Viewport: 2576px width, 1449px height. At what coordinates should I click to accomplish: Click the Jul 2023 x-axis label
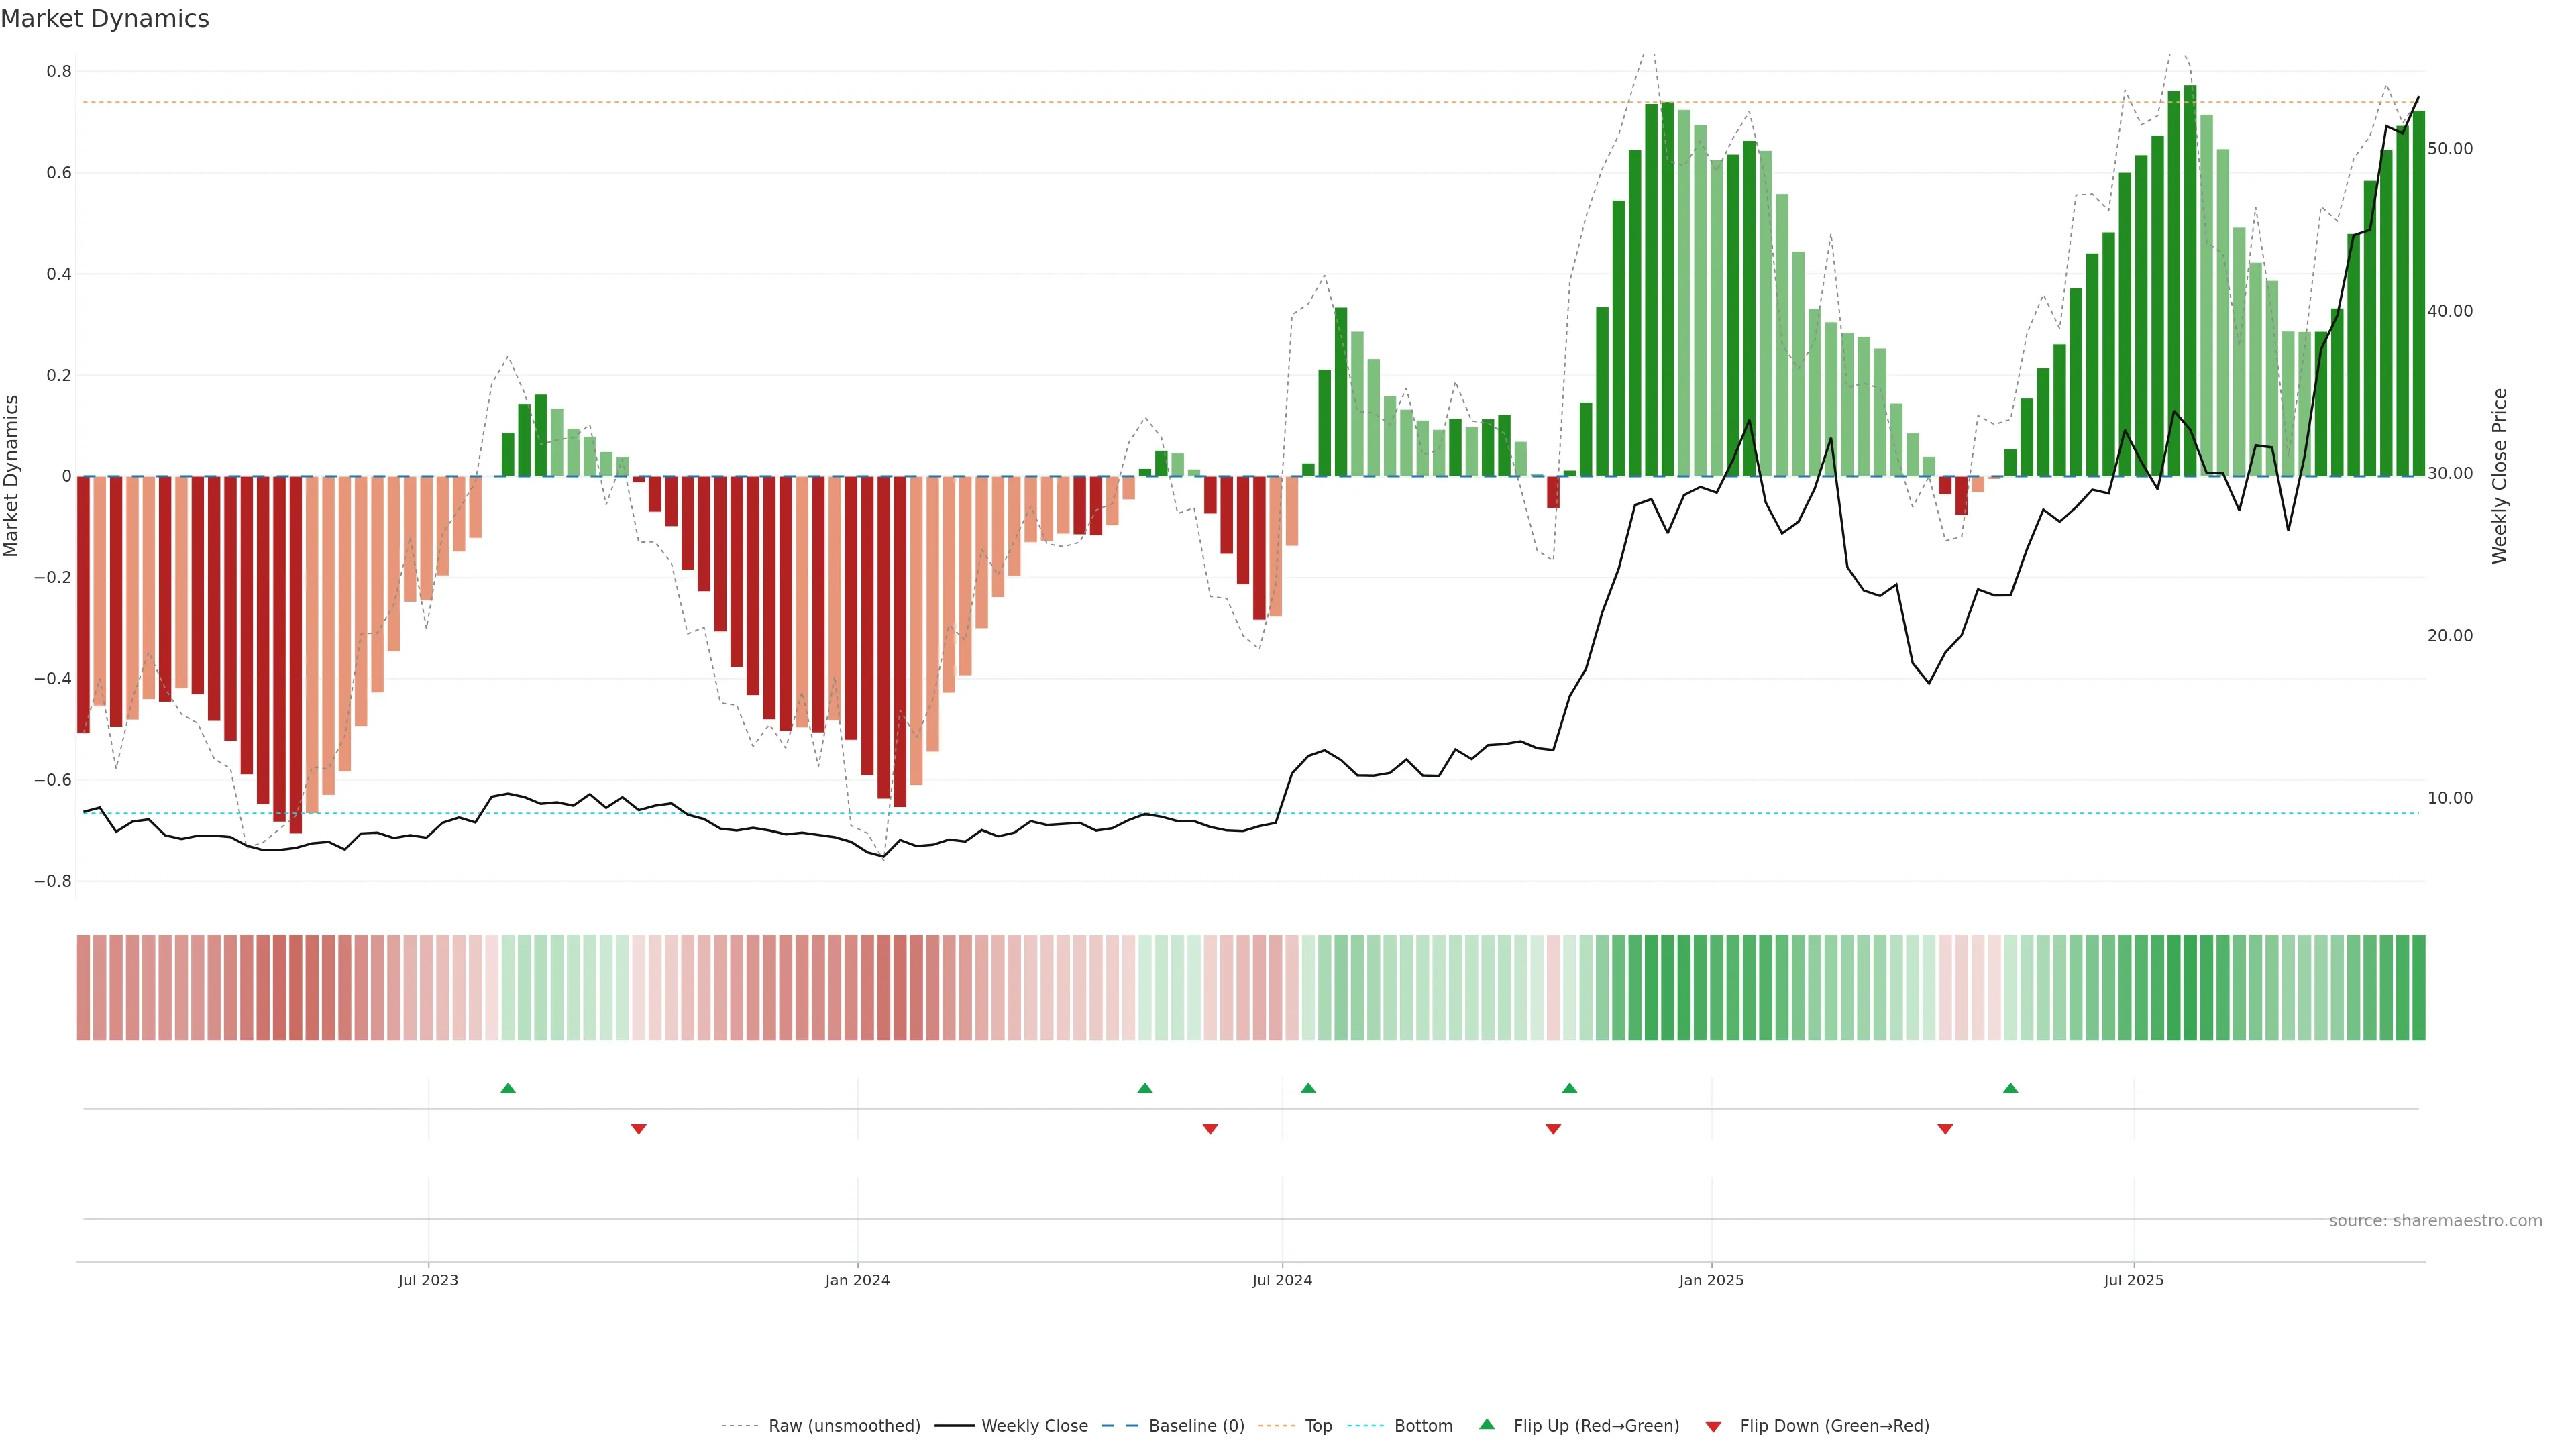point(428,1280)
